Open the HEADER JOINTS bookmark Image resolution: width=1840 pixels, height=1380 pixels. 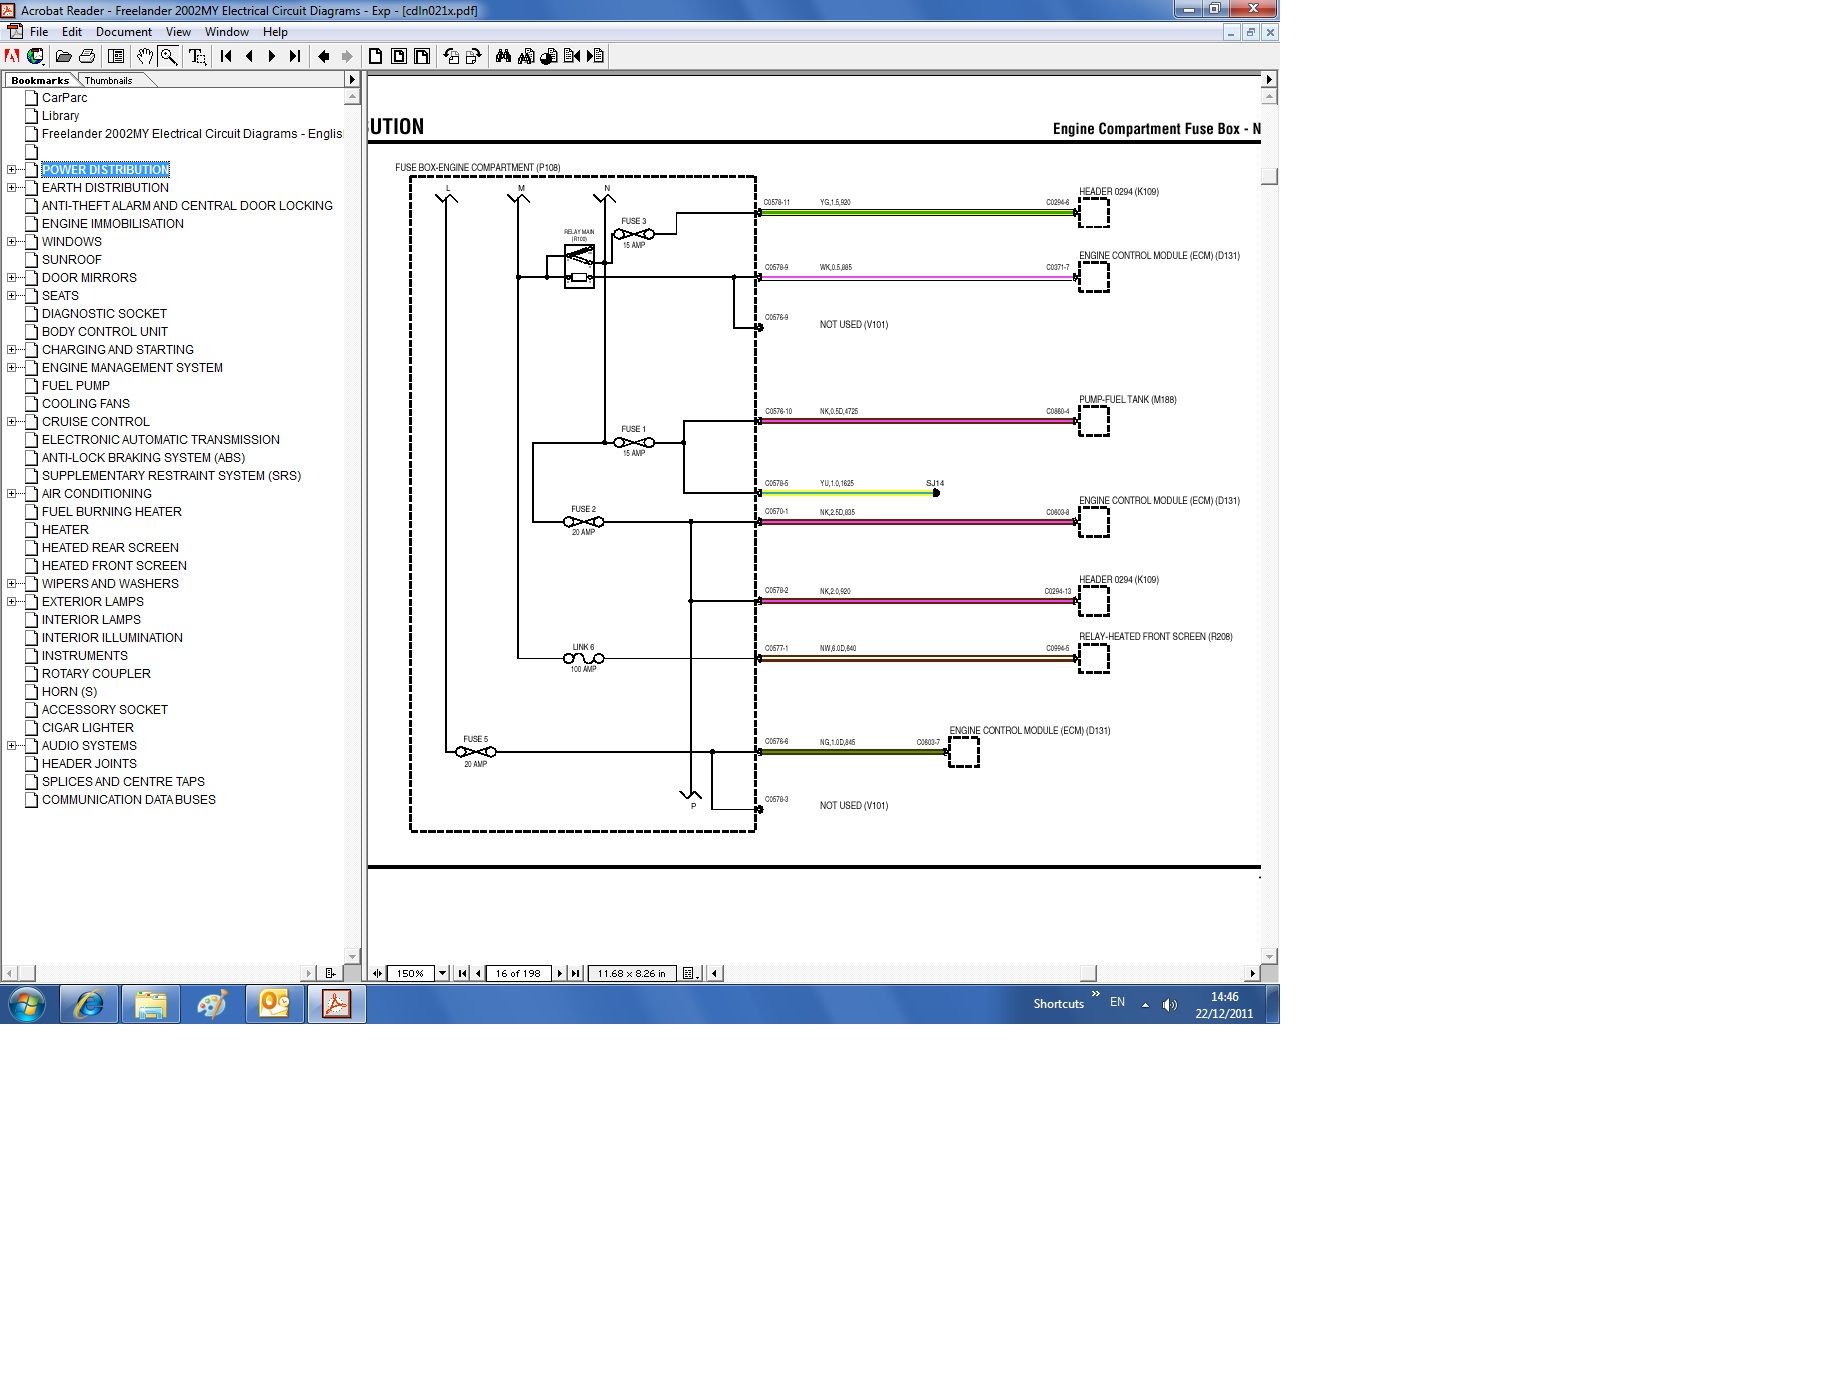89,764
